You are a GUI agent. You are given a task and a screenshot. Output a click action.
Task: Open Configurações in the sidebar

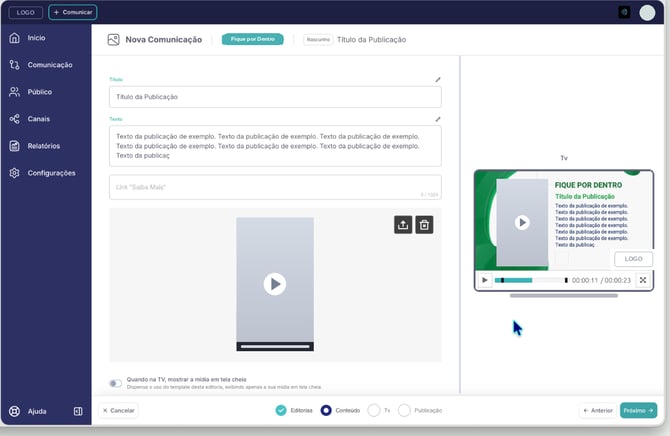tap(42, 173)
